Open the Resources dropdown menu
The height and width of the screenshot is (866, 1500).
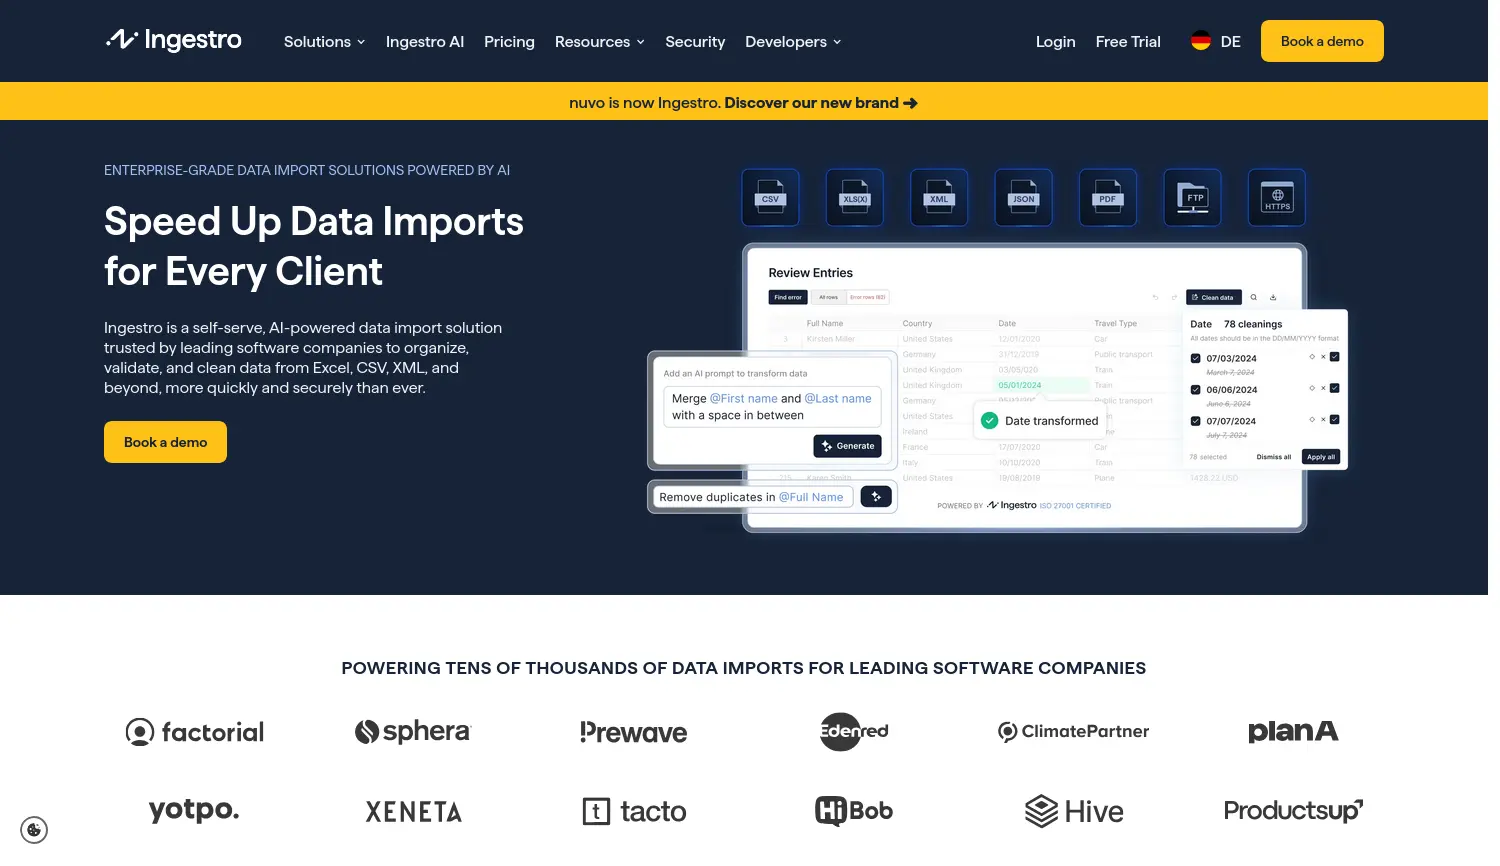[x=599, y=41]
